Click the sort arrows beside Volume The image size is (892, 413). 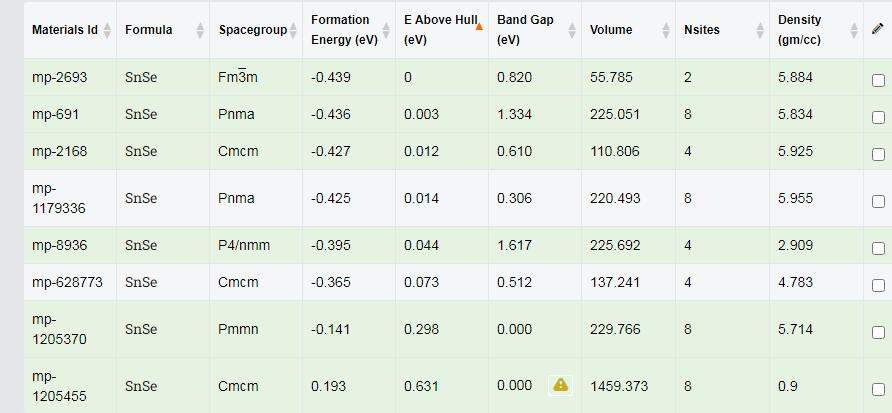666,30
